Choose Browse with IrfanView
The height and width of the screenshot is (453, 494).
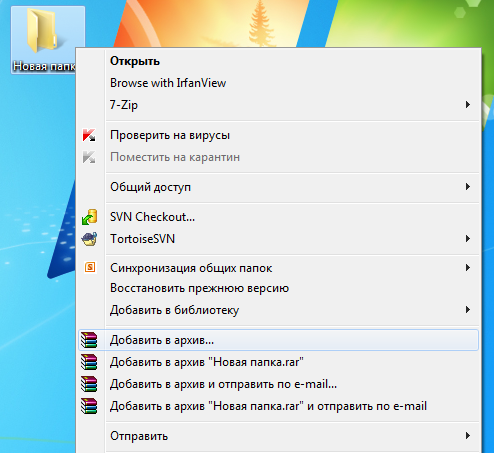click(168, 83)
